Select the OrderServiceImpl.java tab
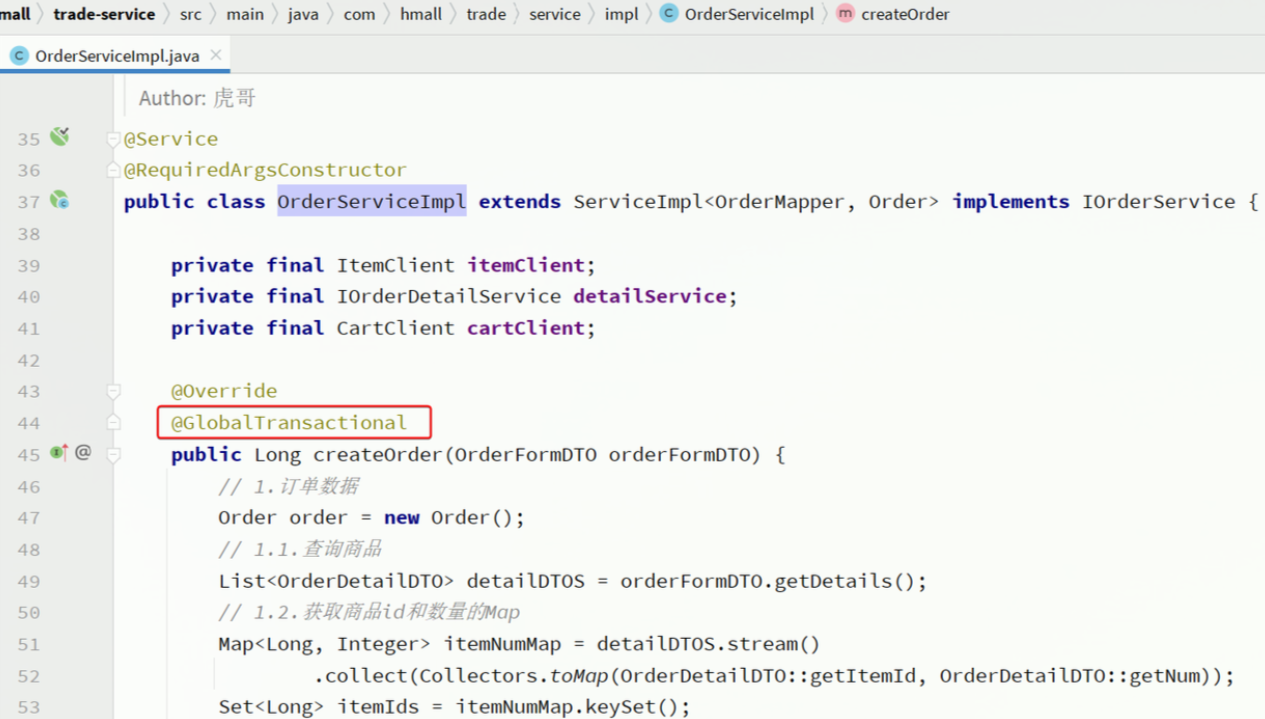 pyautogui.click(x=116, y=56)
